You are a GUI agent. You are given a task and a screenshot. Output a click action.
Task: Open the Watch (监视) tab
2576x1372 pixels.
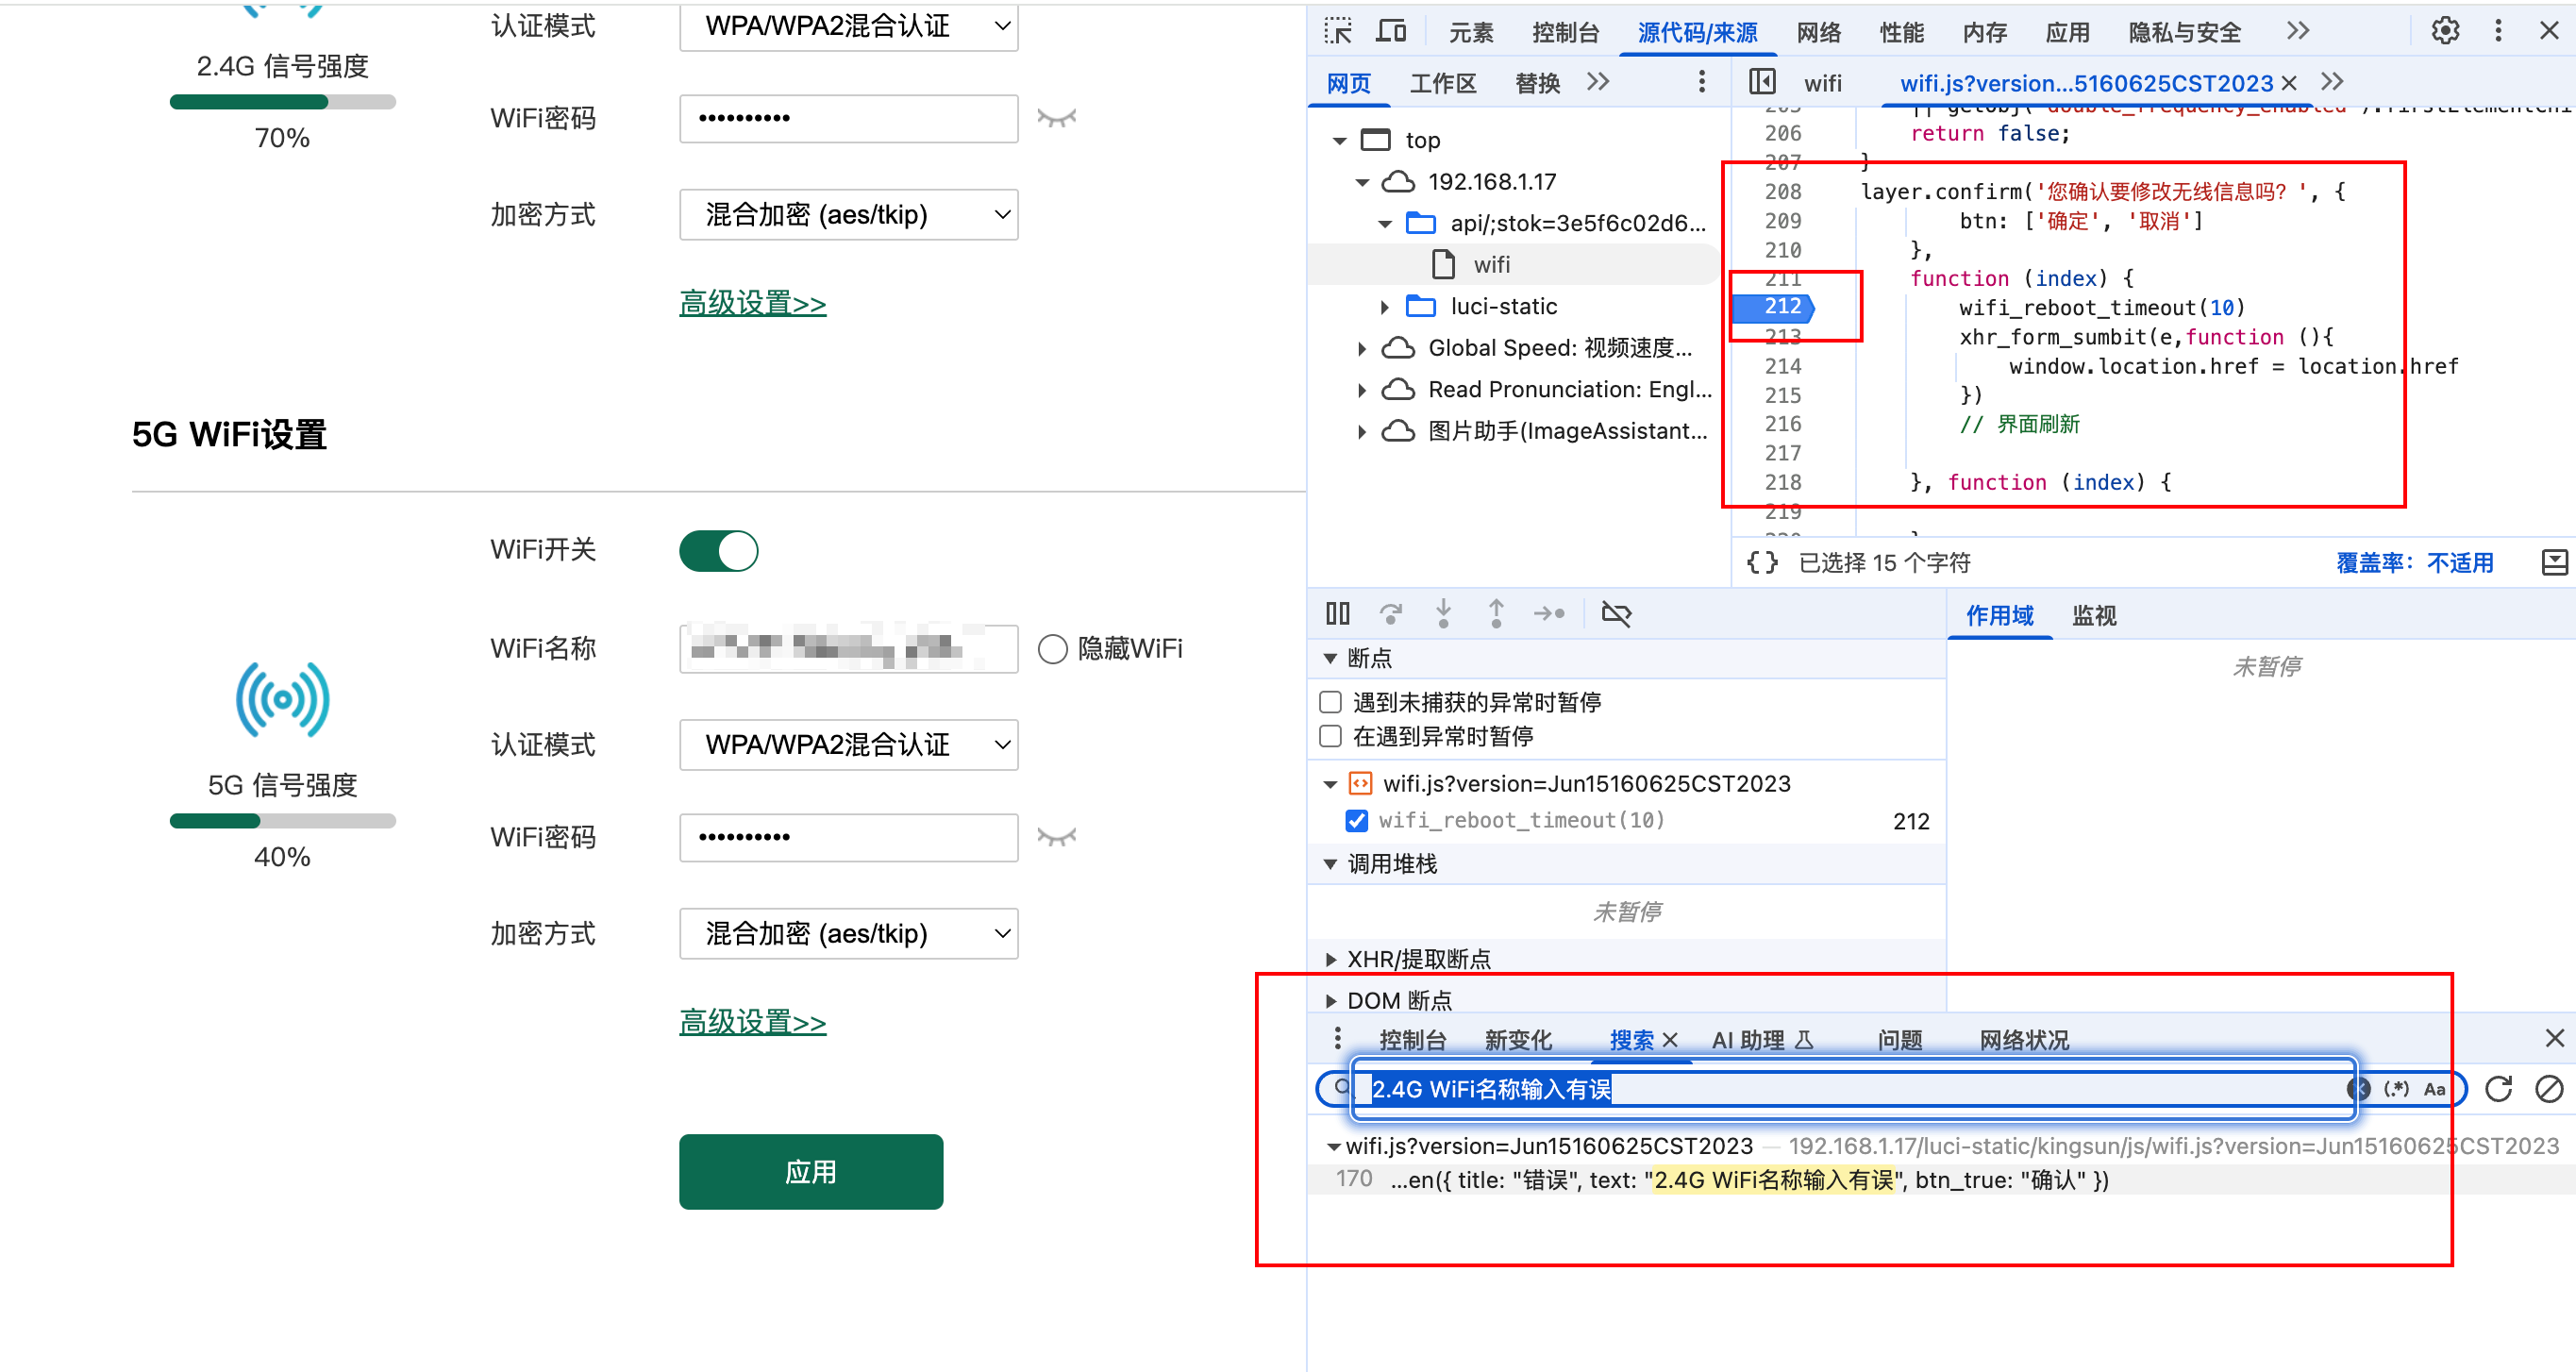click(x=2094, y=615)
